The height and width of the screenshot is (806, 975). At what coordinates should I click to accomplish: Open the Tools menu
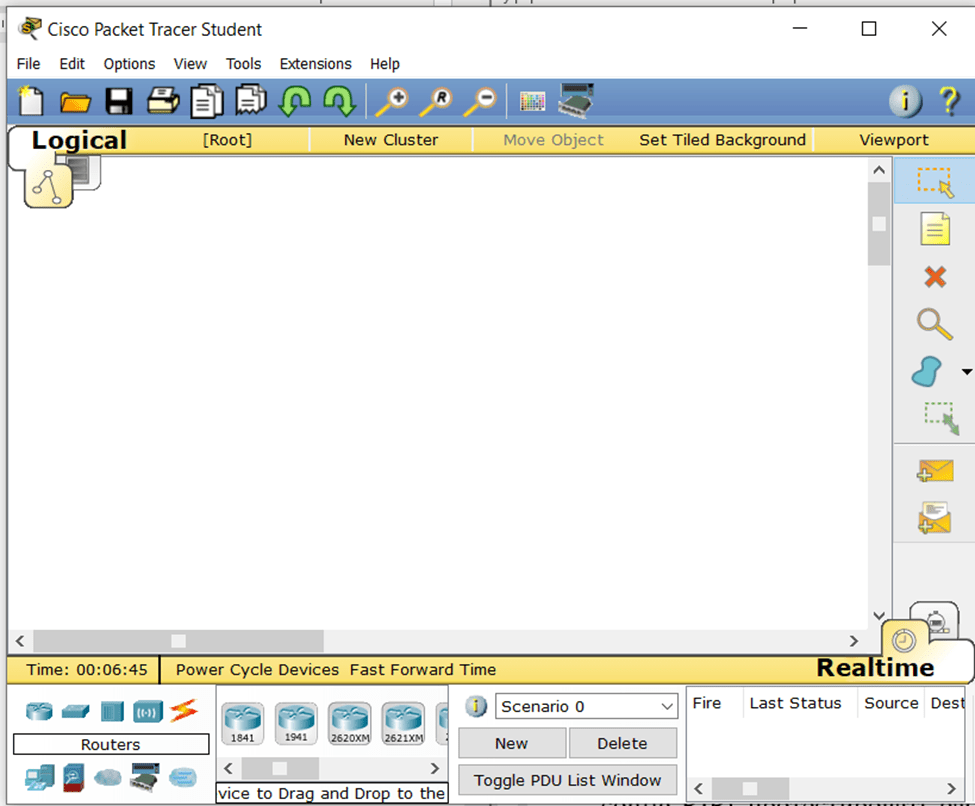pyautogui.click(x=244, y=64)
